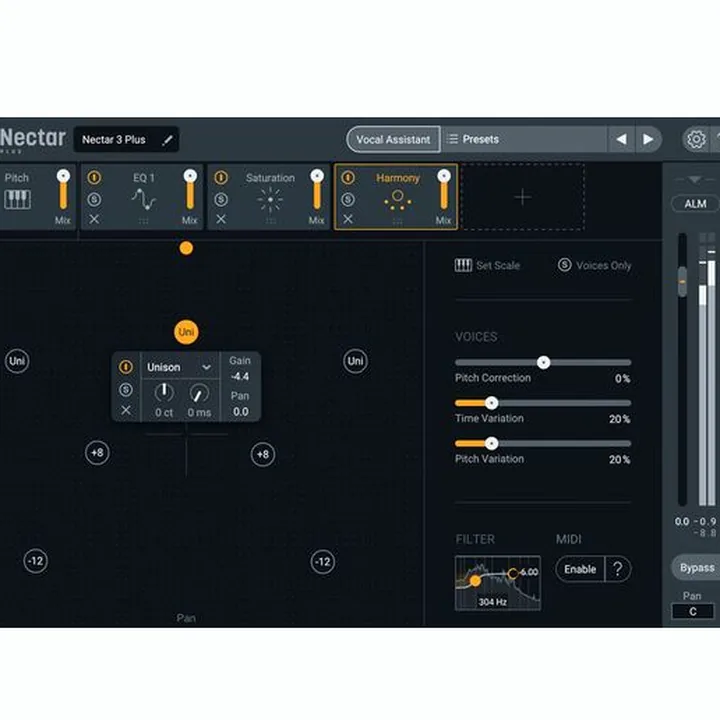This screenshot has width=720, height=720.
Task: Toggle Saturation module power button
Action: [221, 177]
